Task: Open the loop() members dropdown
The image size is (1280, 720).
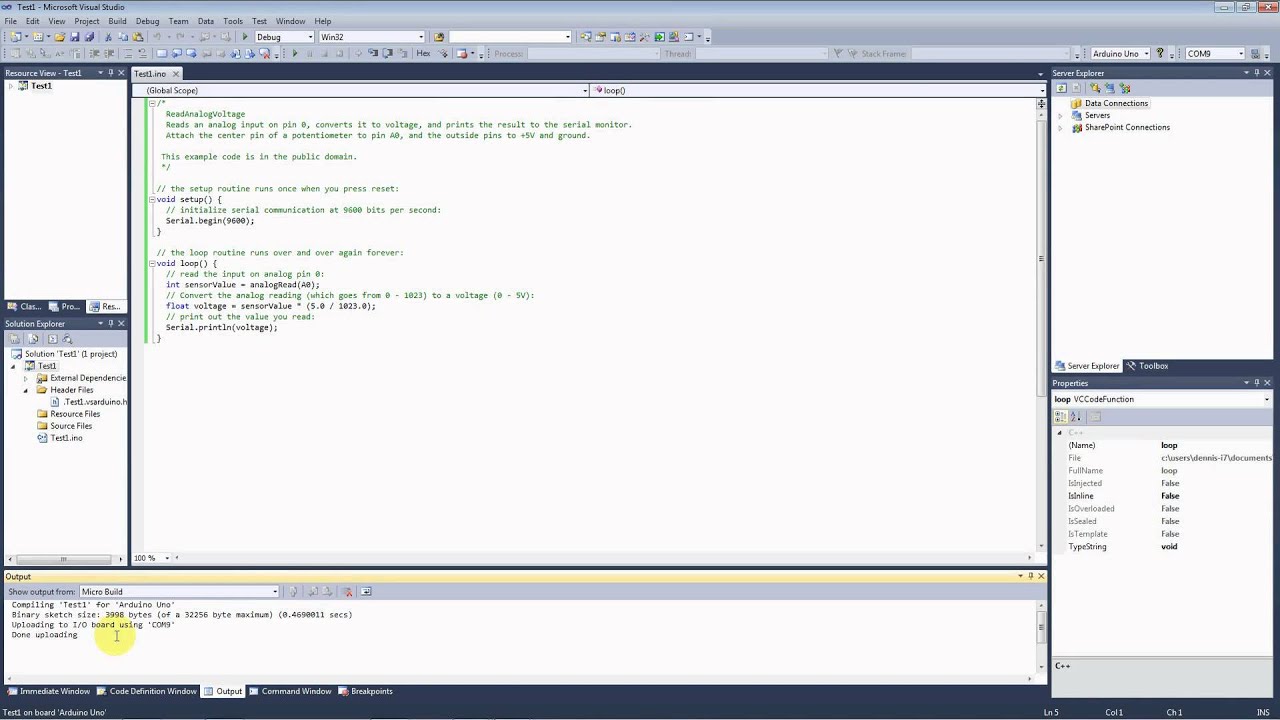Action: click(x=1041, y=91)
